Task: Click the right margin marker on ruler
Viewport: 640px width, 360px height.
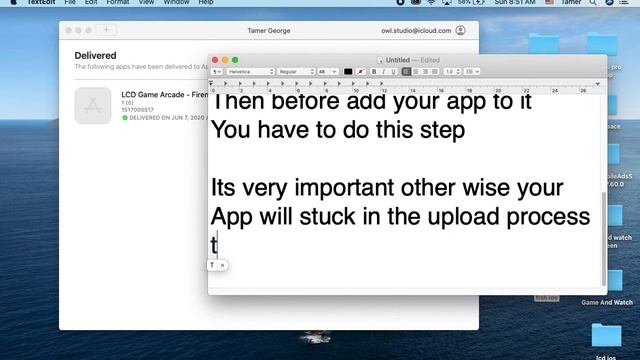Action: click(598, 84)
